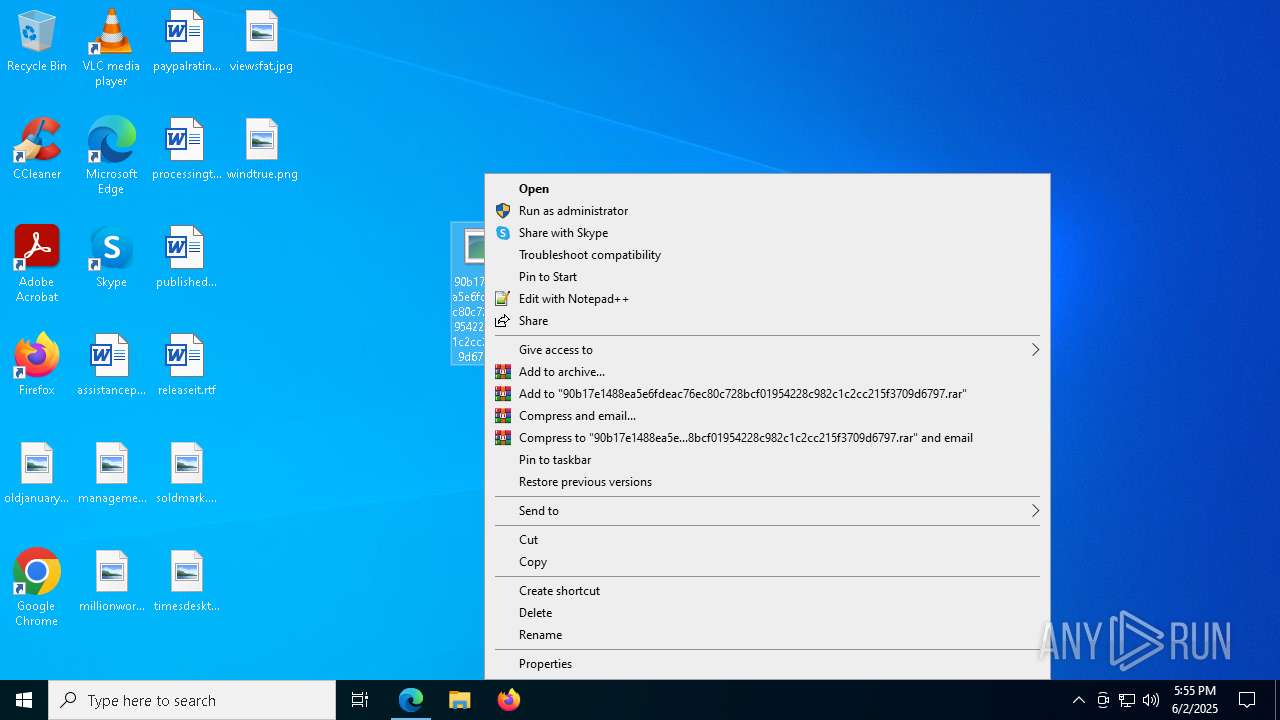Image resolution: width=1280 pixels, height=720 pixels.
Task: Choose Run as administrator
Action: tap(767, 211)
